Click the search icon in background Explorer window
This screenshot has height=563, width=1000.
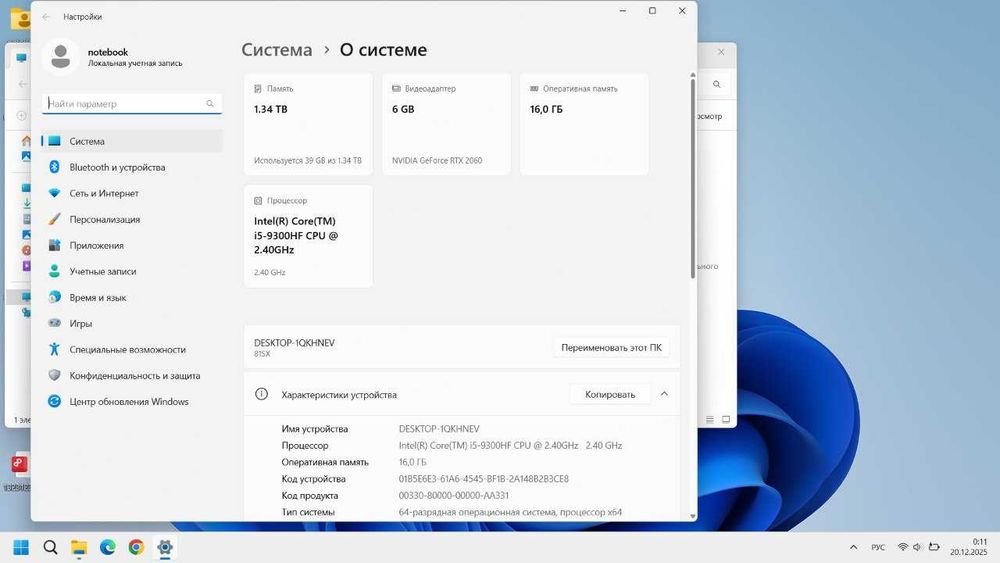pos(717,84)
